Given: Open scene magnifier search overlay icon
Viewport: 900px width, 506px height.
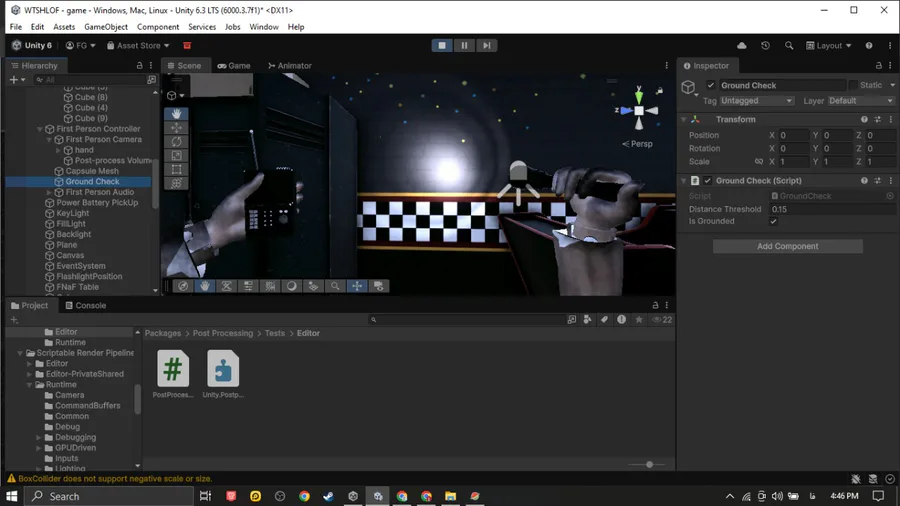Looking at the screenshot, I should coord(335,286).
